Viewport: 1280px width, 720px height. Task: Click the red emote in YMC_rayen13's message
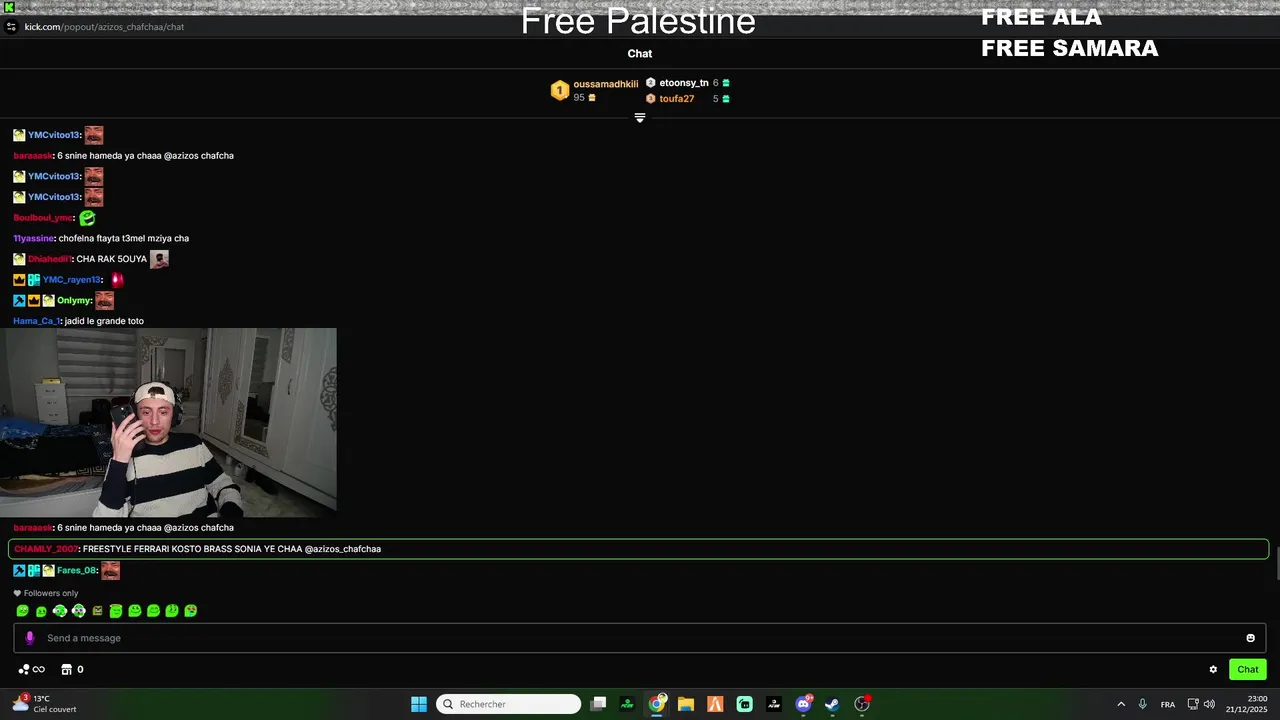[x=117, y=280]
